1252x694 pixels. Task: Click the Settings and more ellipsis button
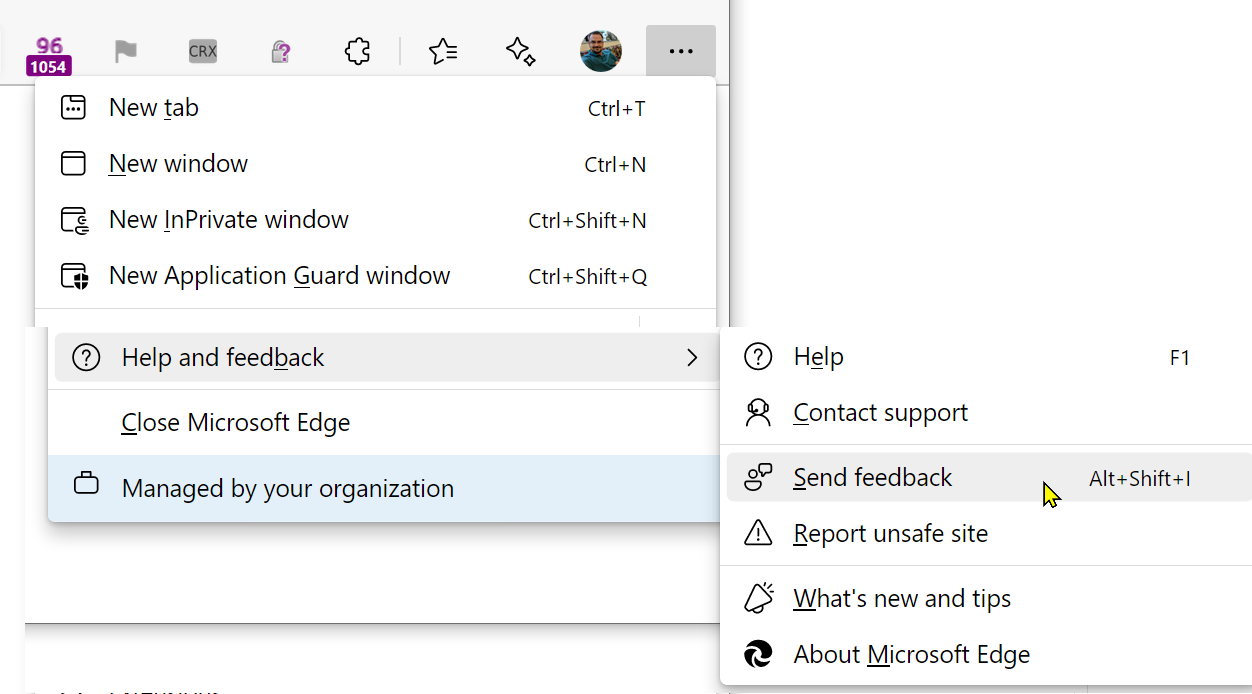click(680, 51)
